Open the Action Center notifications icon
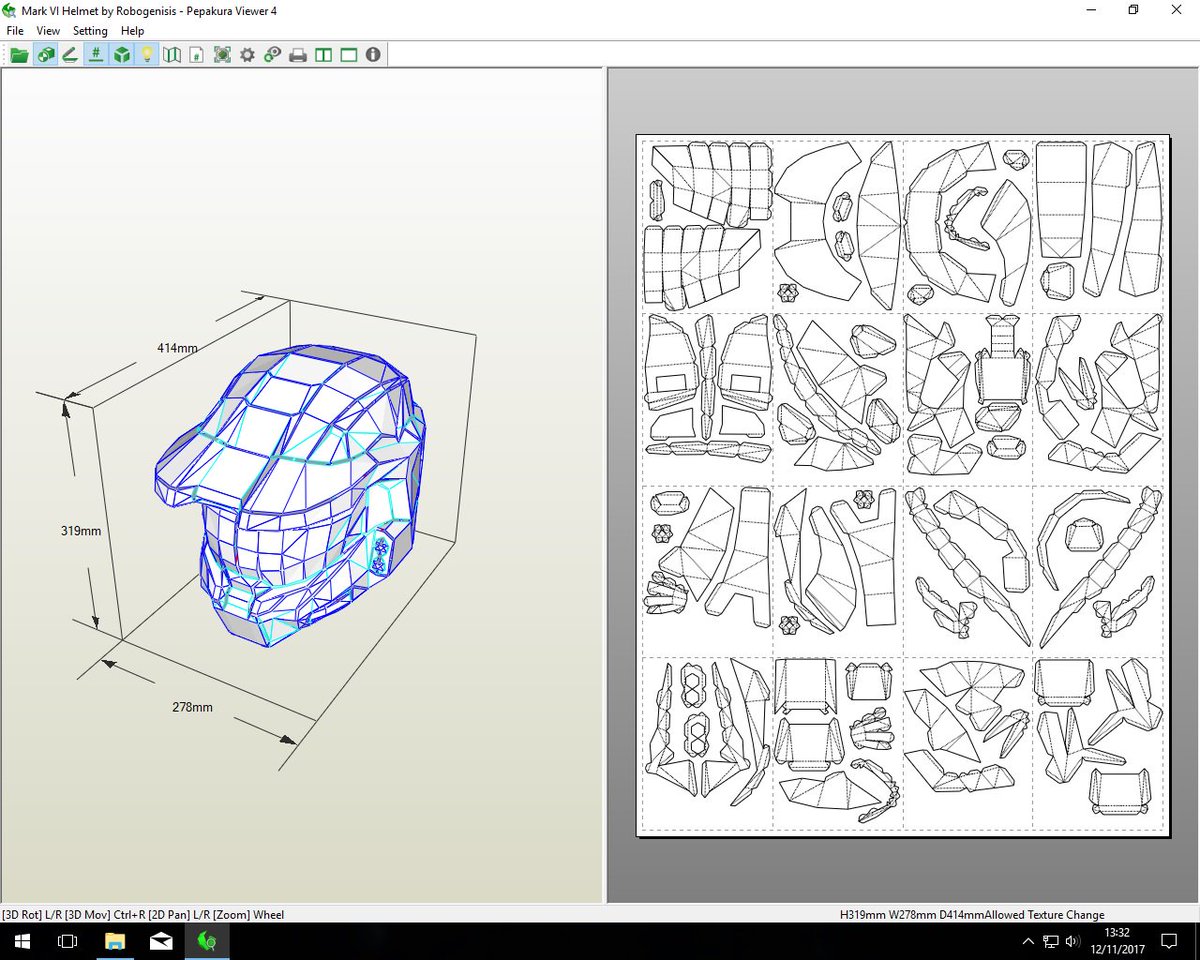1200x960 pixels. pyautogui.click(x=1169, y=942)
